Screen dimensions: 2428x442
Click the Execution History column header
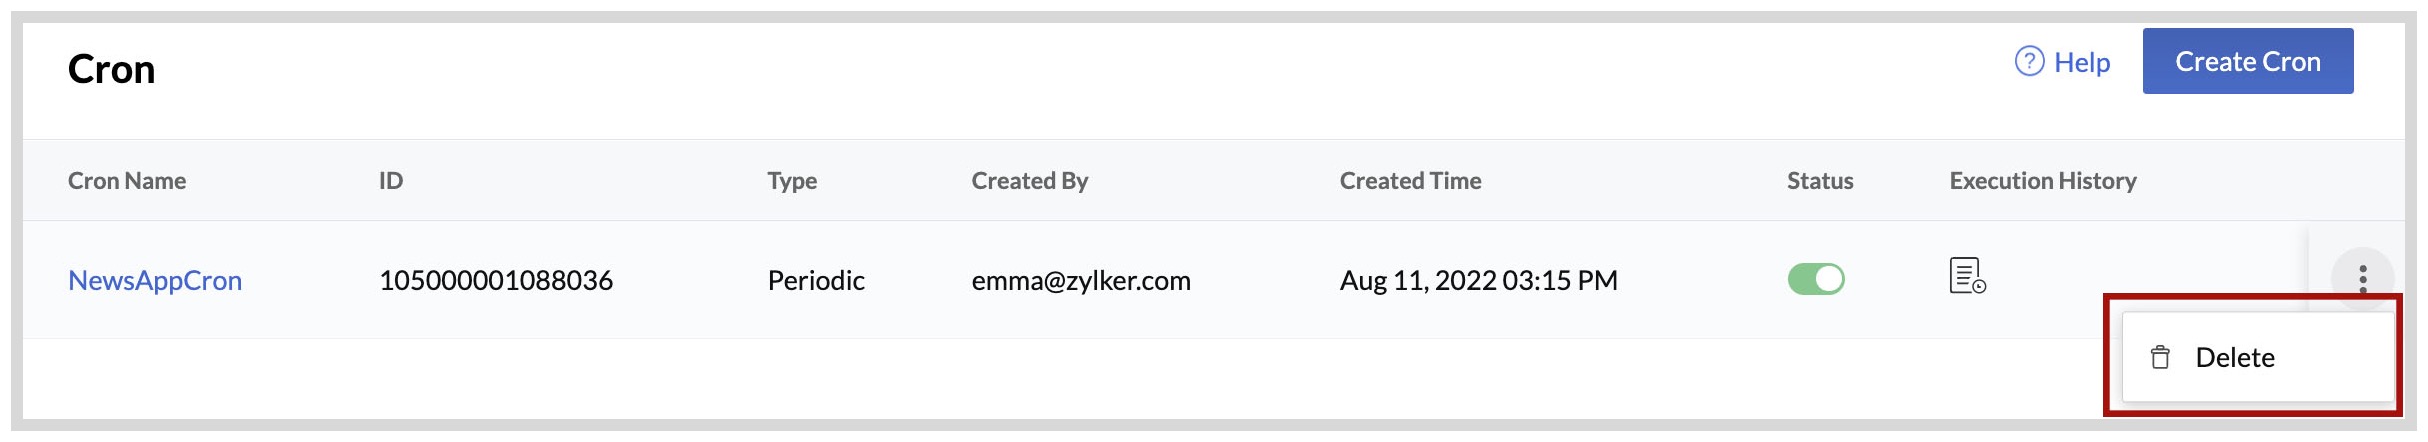(2043, 181)
